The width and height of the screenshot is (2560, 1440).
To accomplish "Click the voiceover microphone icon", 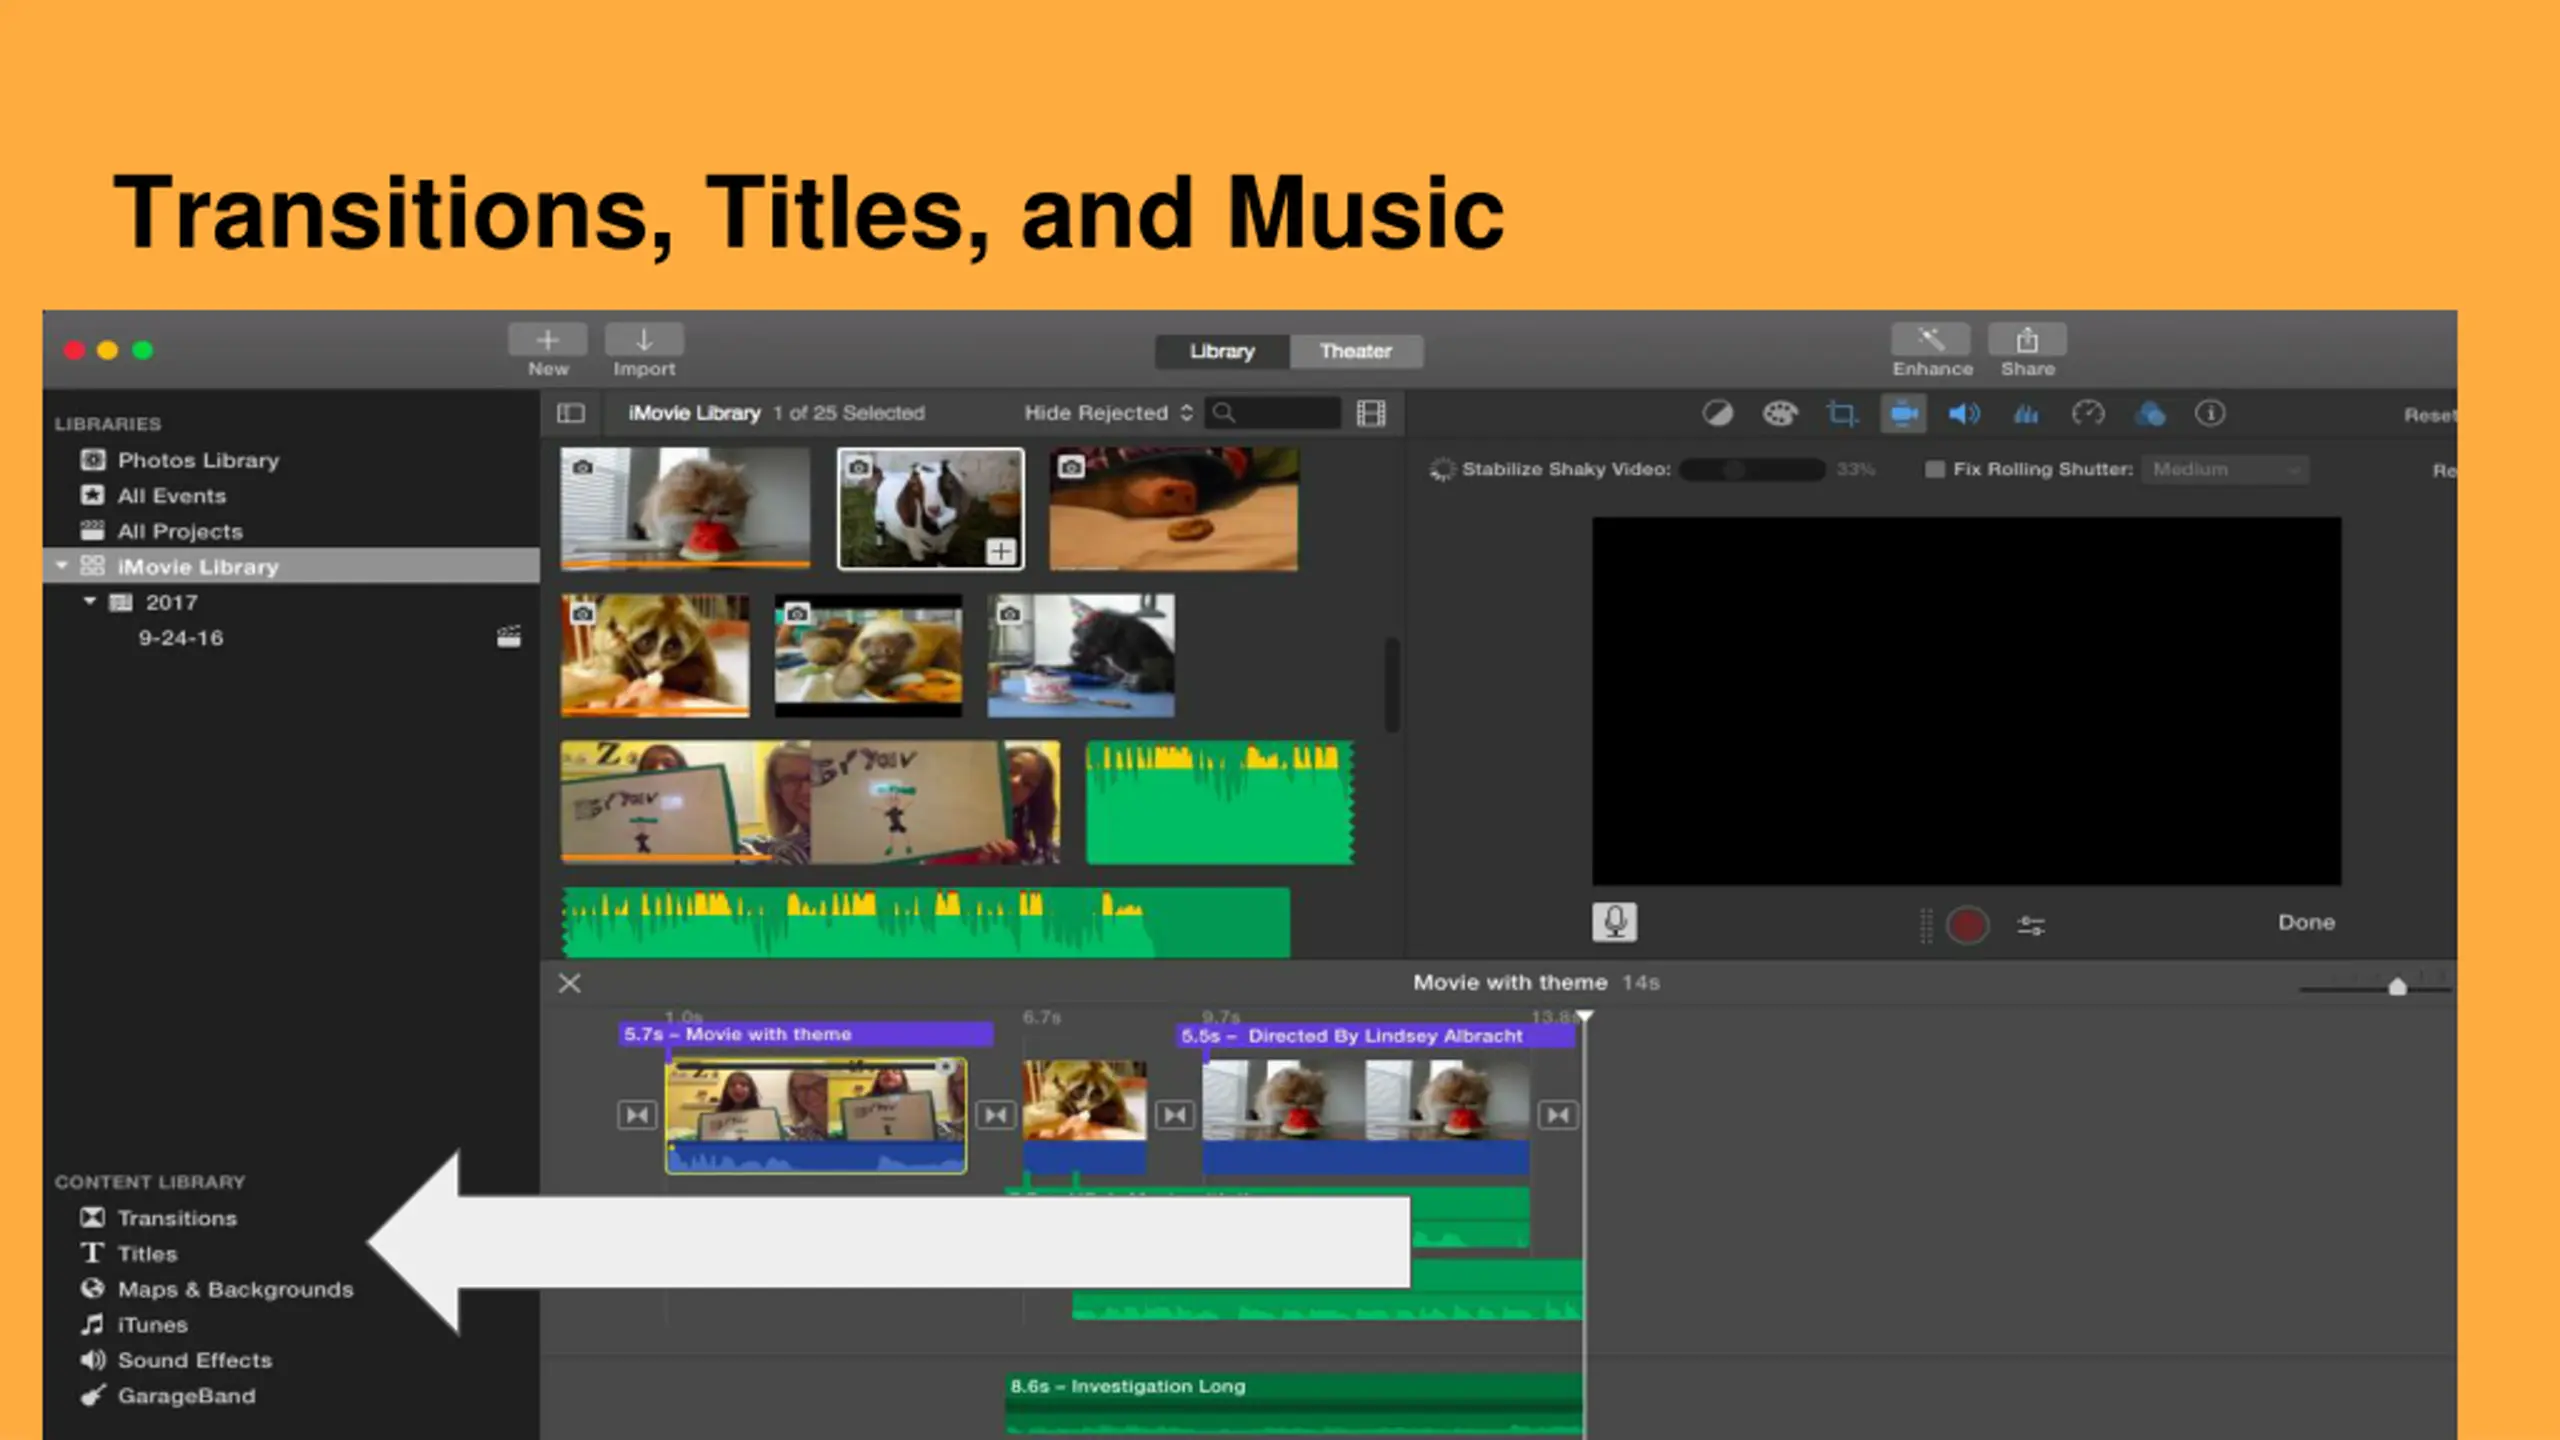I will tap(1614, 922).
